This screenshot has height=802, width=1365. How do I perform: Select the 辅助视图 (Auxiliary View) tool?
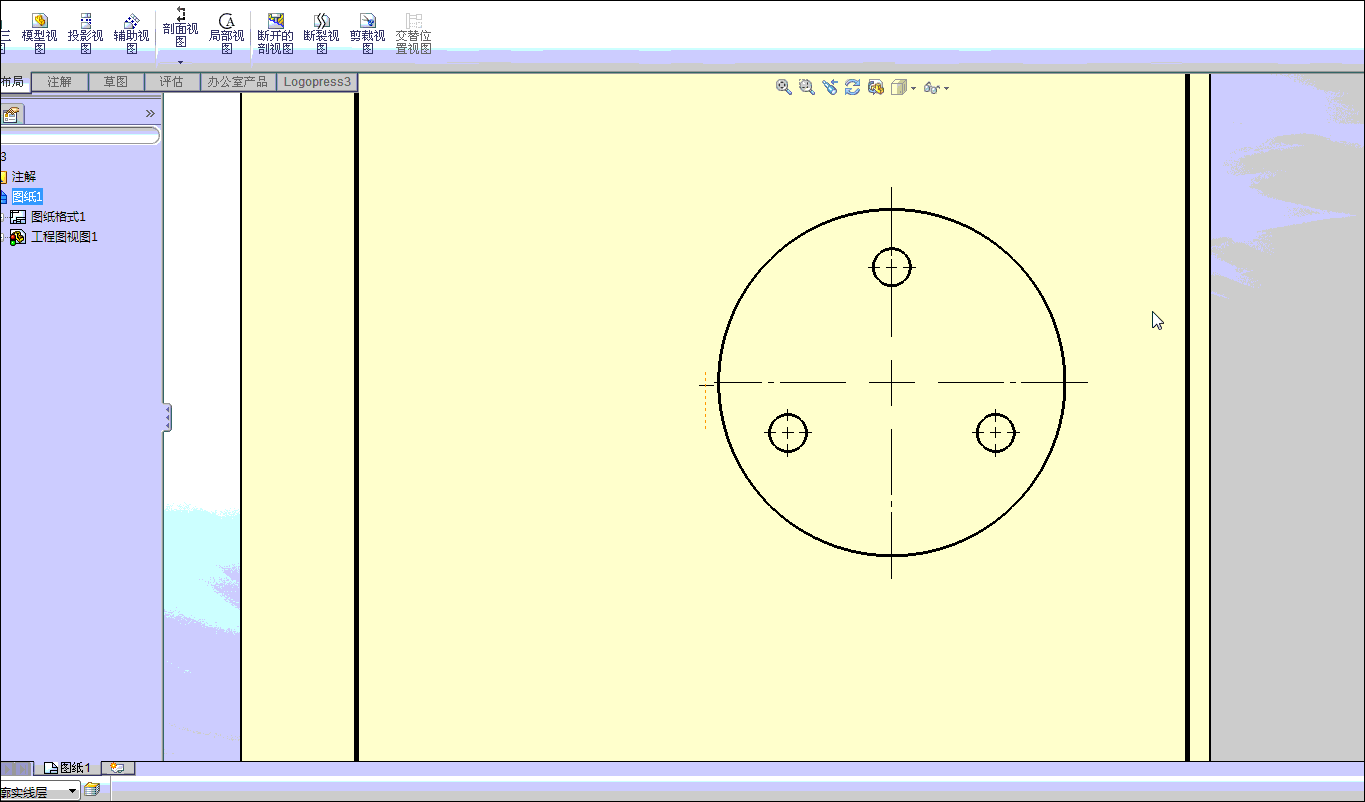pos(132,33)
